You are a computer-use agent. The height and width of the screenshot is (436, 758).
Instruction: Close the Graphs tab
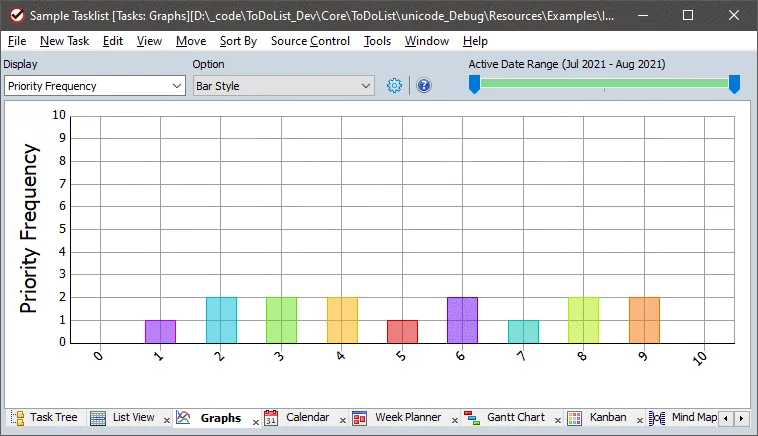point(255,422)
